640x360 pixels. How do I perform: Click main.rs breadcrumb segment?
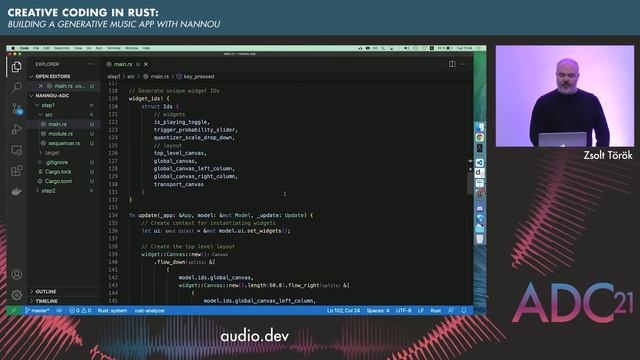159,76
